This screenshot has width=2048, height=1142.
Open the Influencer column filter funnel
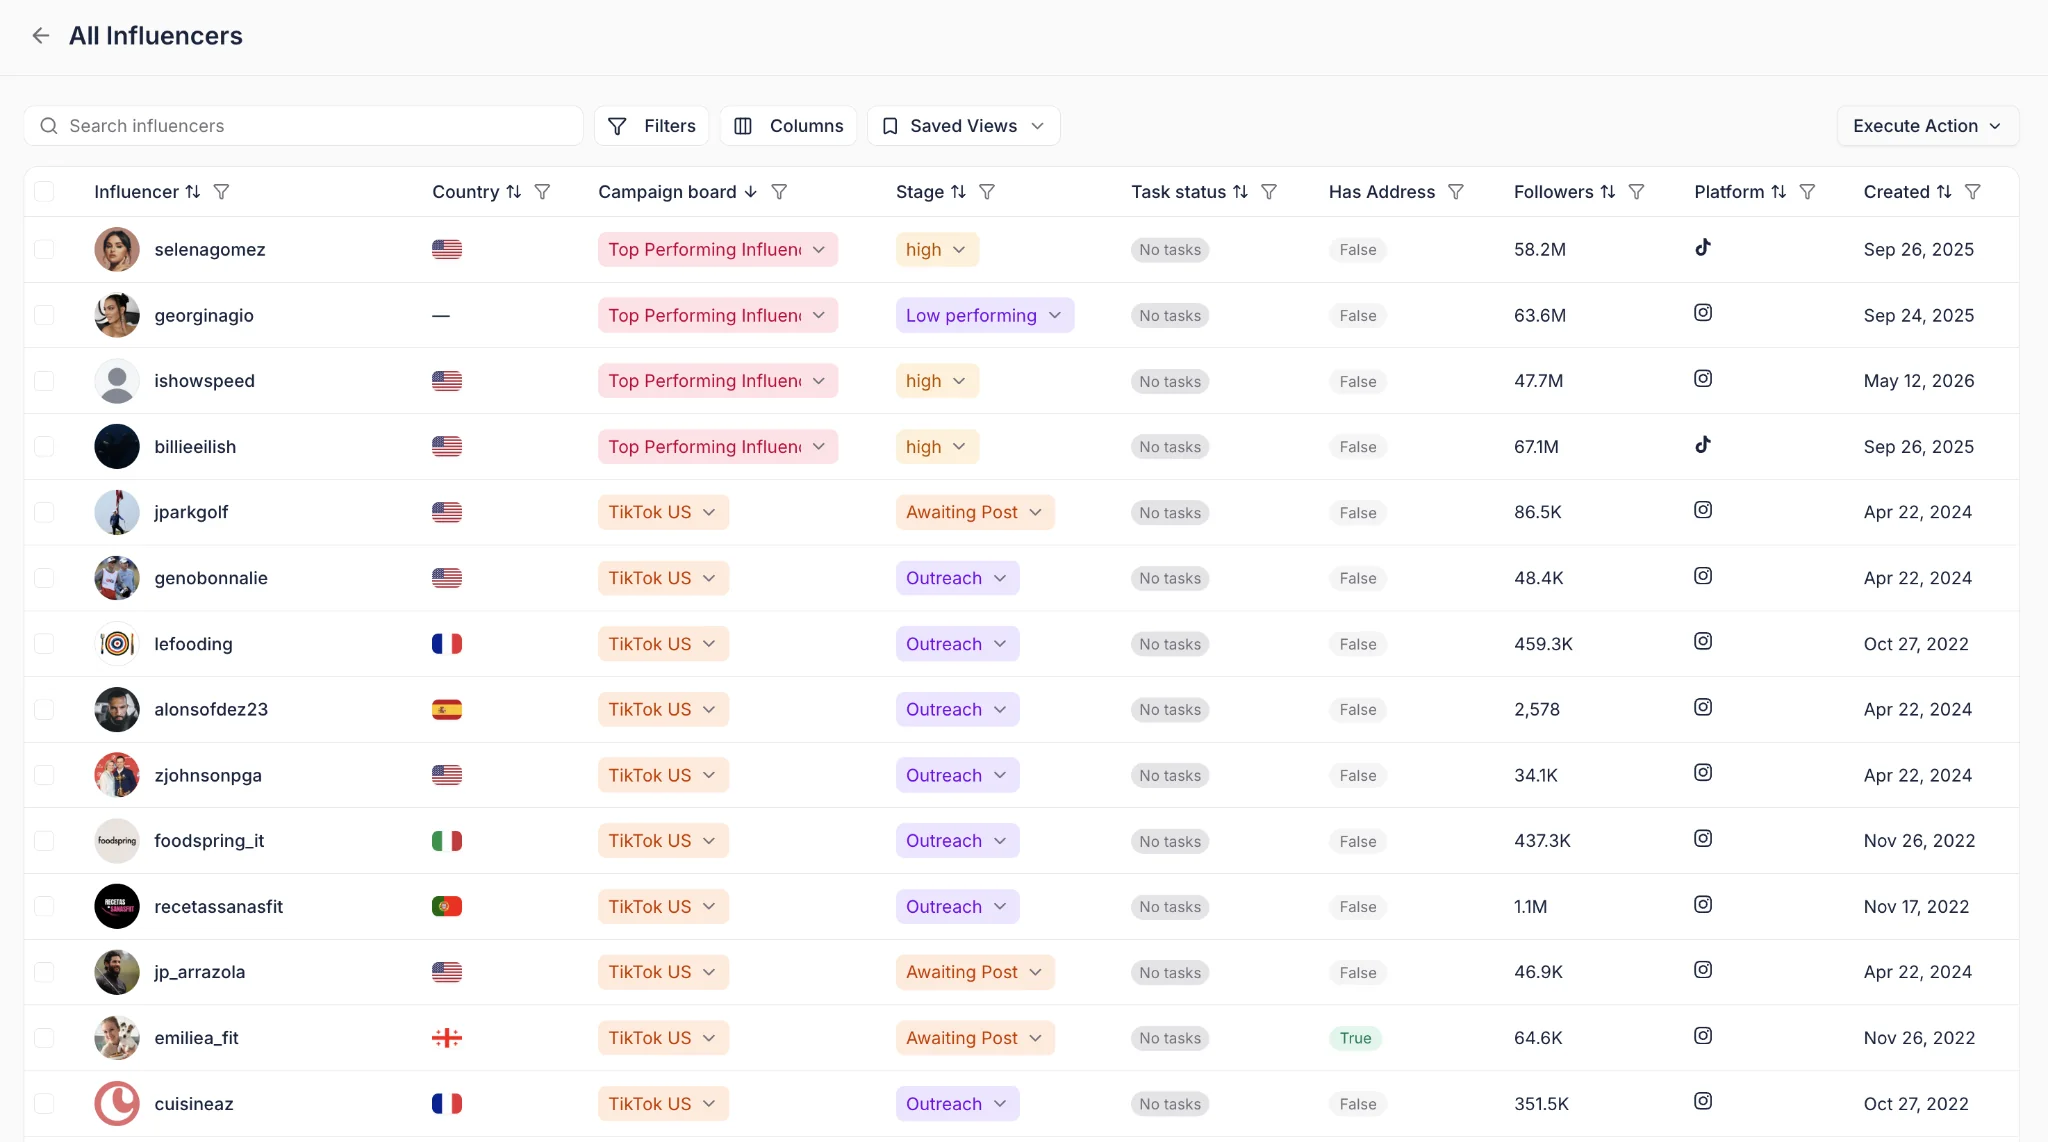tap(222, 192)
